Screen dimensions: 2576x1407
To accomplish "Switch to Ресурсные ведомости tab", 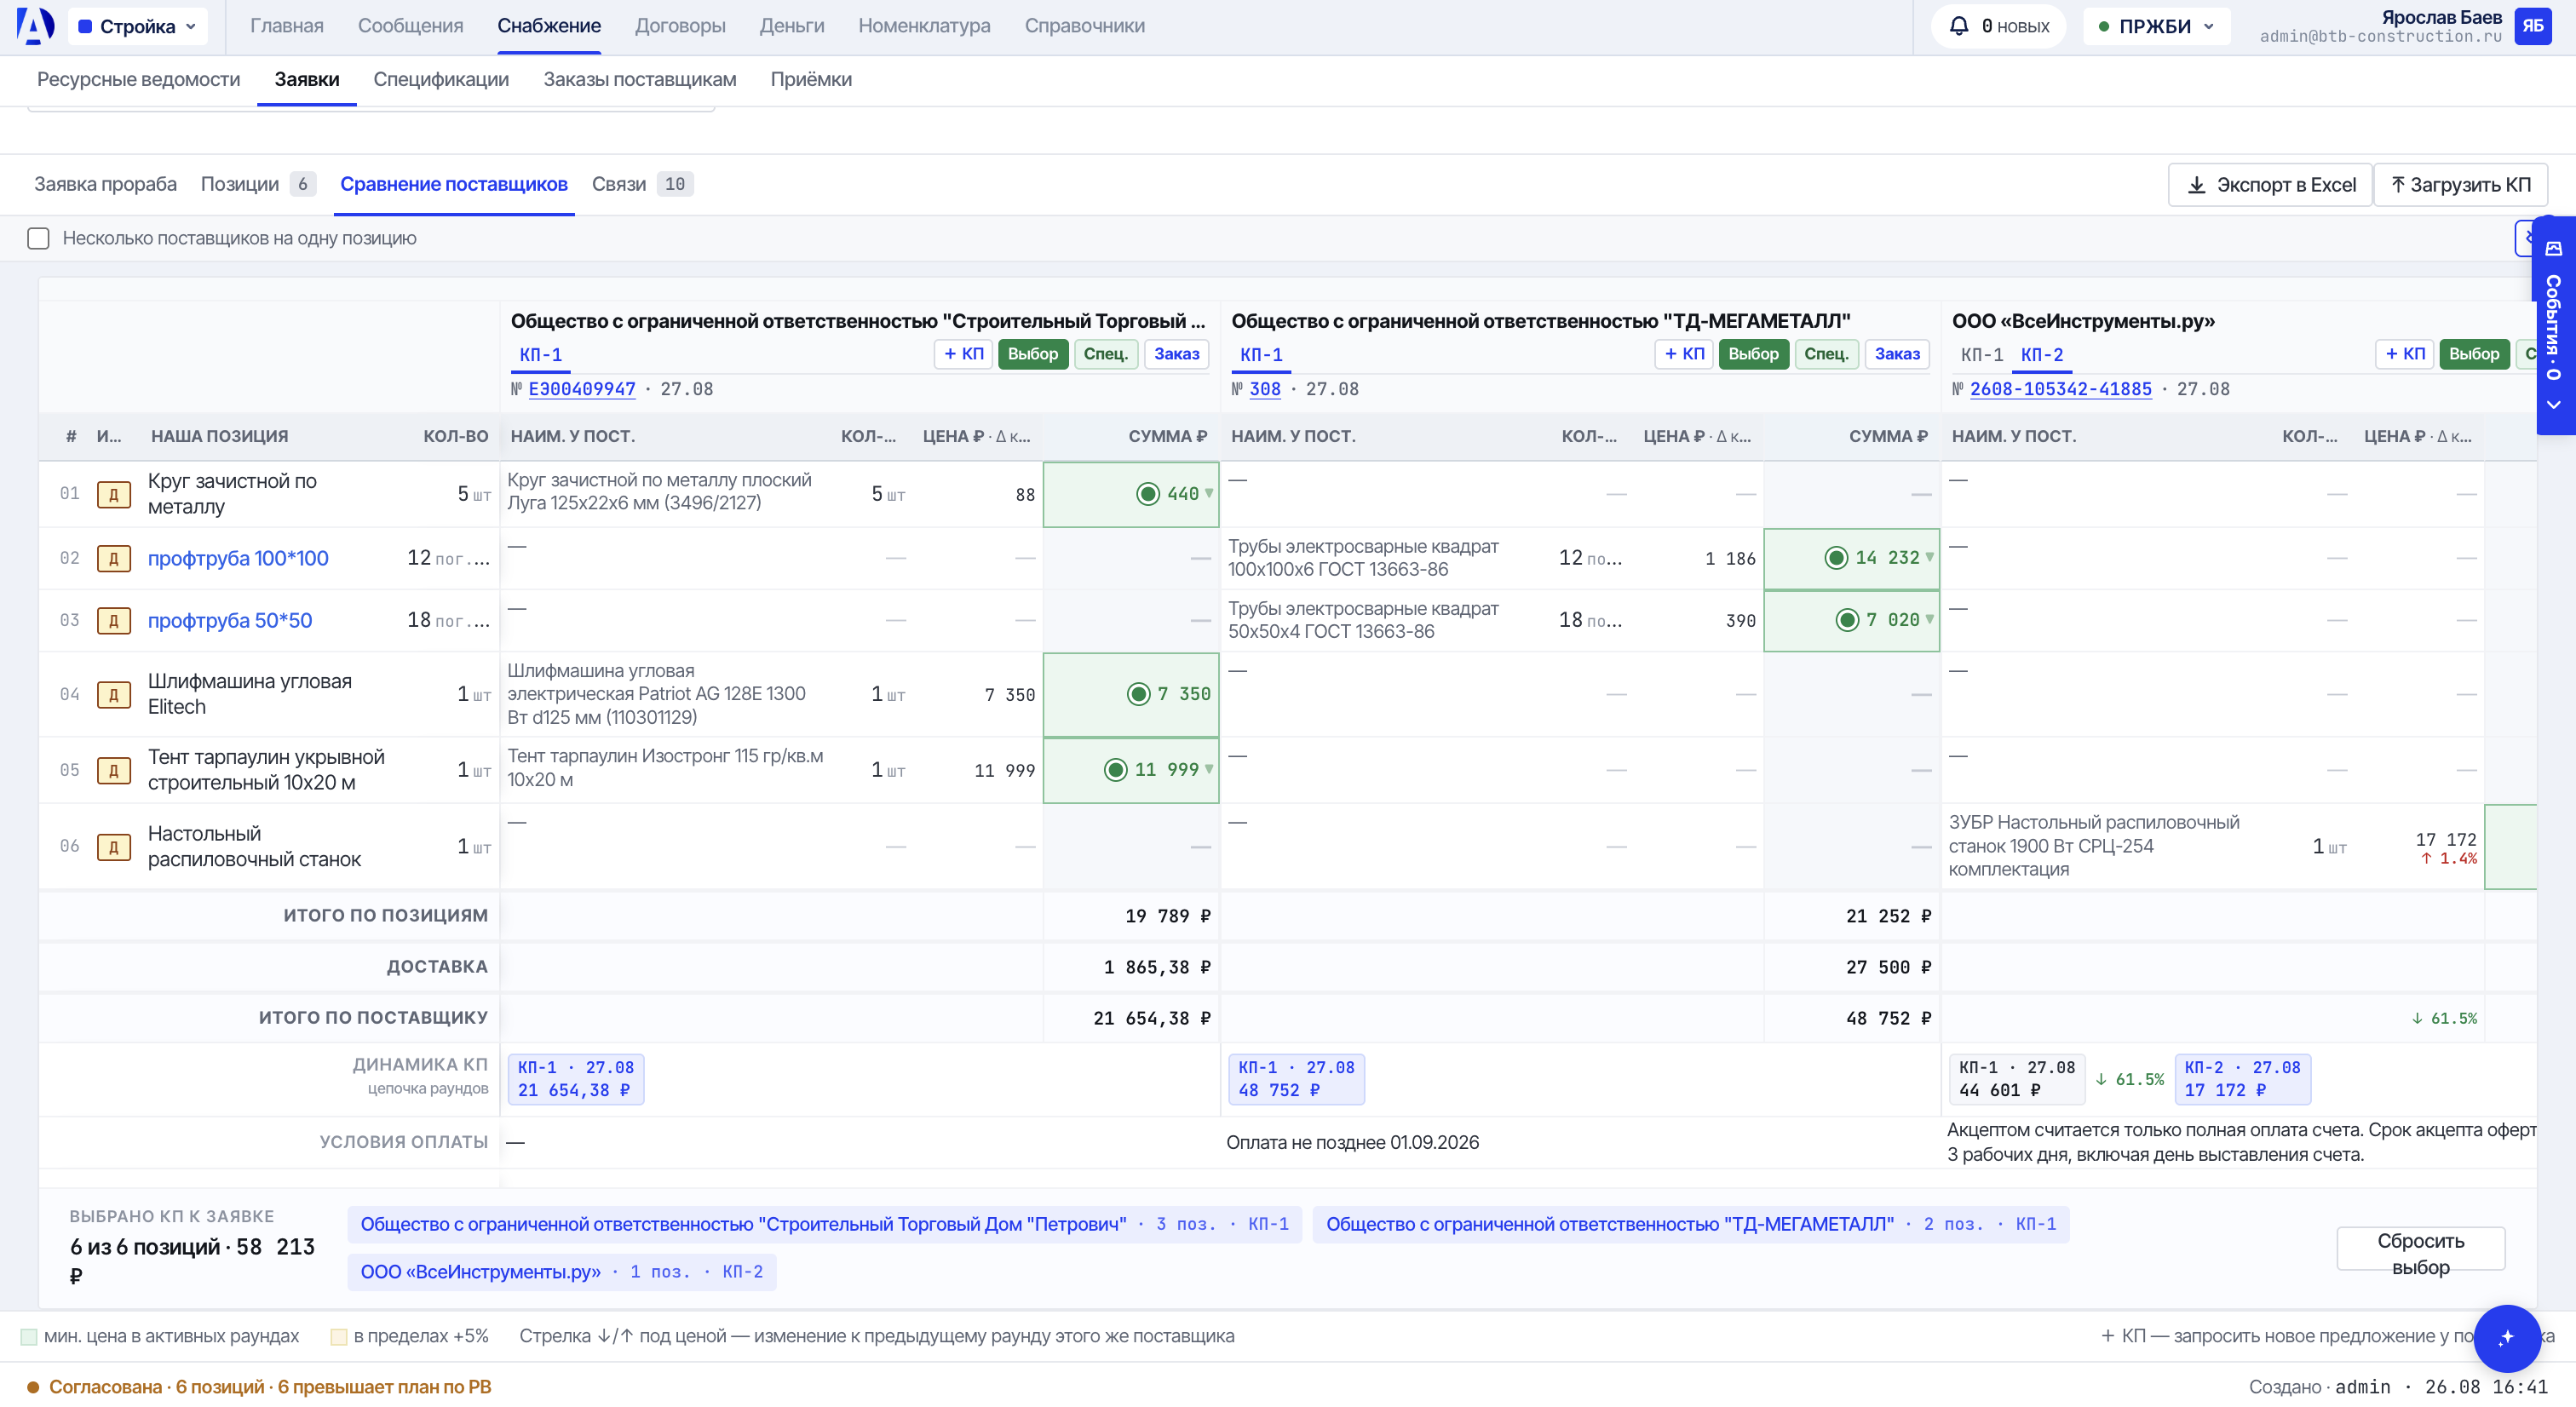I will coord(138,80).
